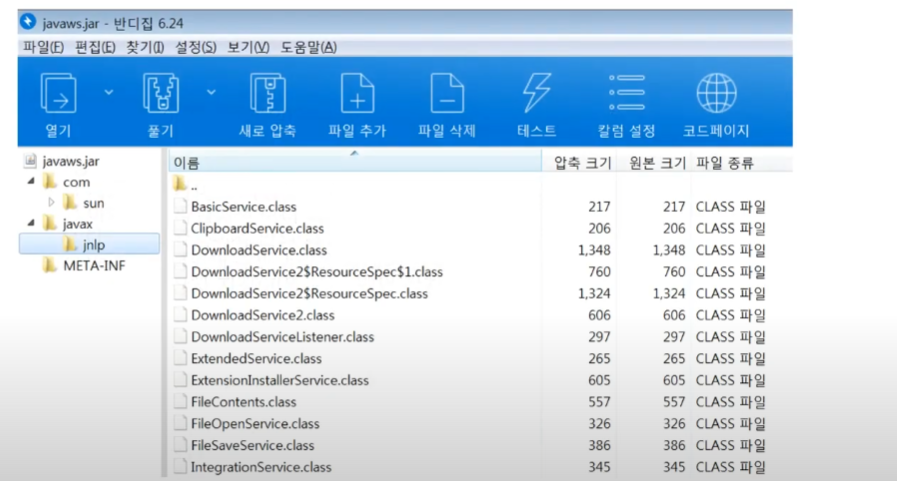897x481 pixels.
Task: Click the Extract (풀기) toolbar icon
Action: tap(161, 93)
